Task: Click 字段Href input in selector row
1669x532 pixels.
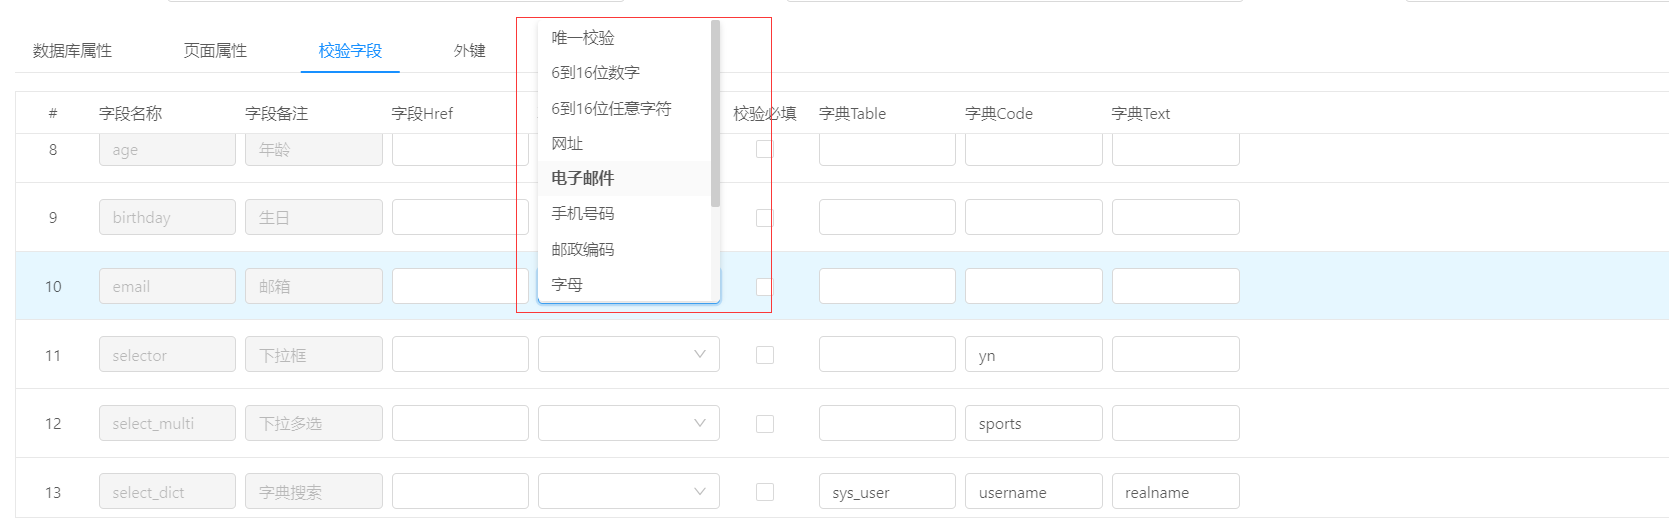Action: (460, 354)
